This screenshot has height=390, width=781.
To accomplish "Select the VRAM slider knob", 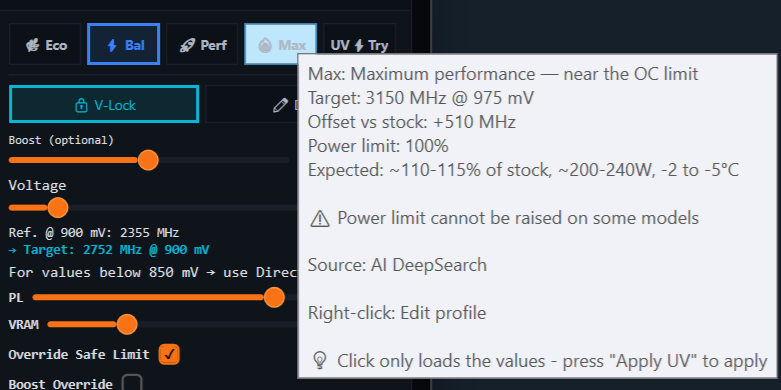I will tap(127, 324).
